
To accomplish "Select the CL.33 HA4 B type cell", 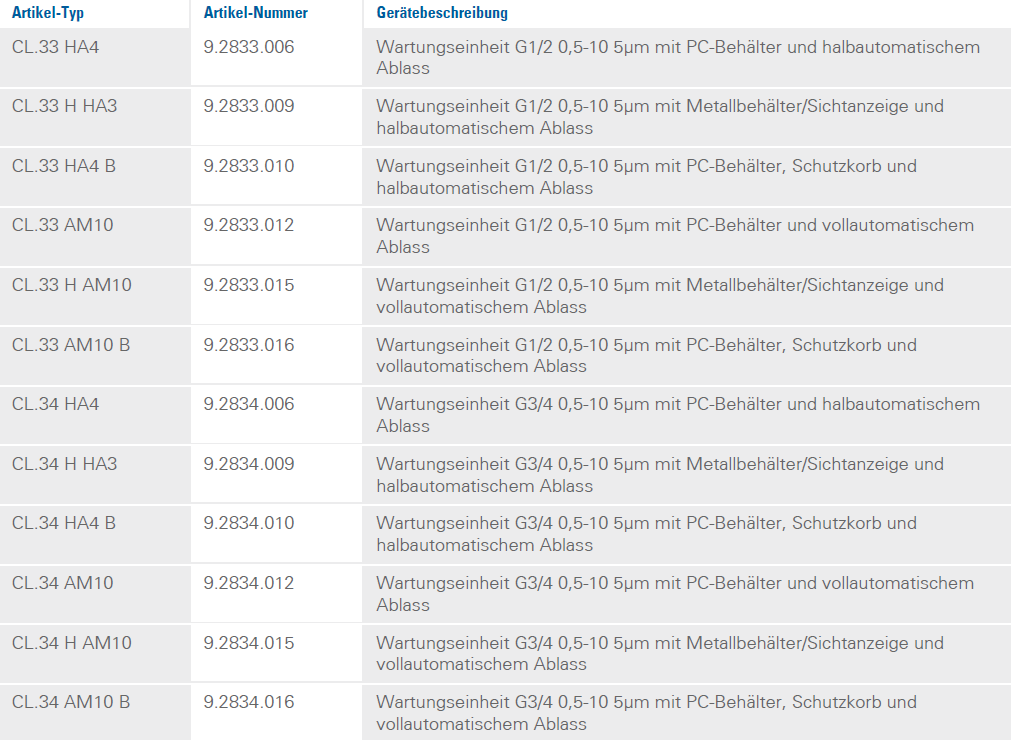I will tap(64, 166).
